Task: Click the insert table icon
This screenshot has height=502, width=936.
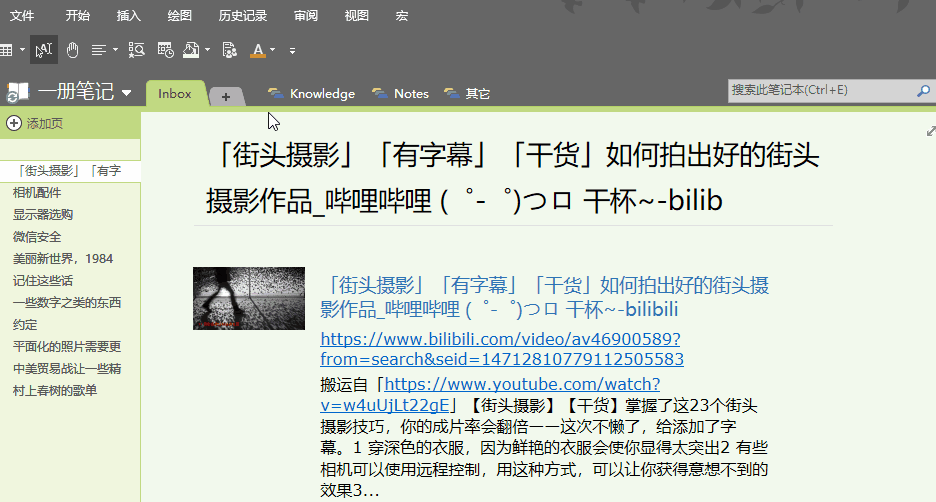Action: pos(6,50)
